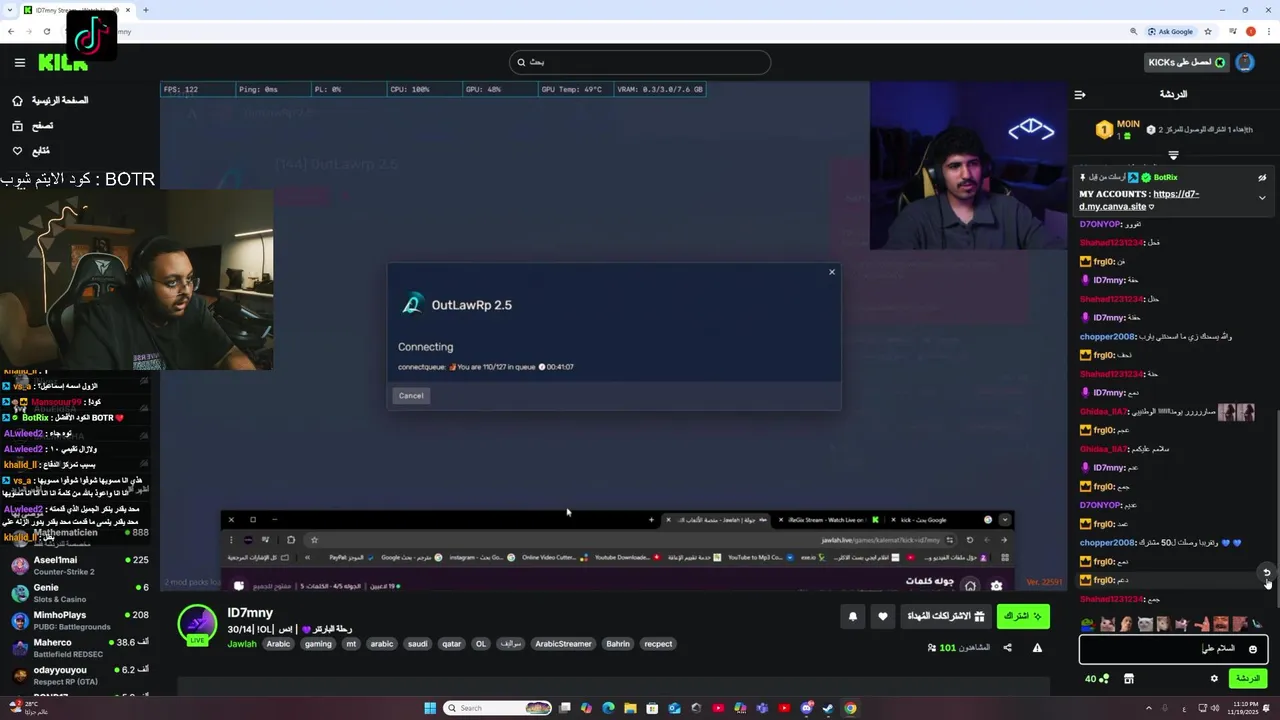
Task: Select the 'qatar' tag
Action: tap(452, 644)
